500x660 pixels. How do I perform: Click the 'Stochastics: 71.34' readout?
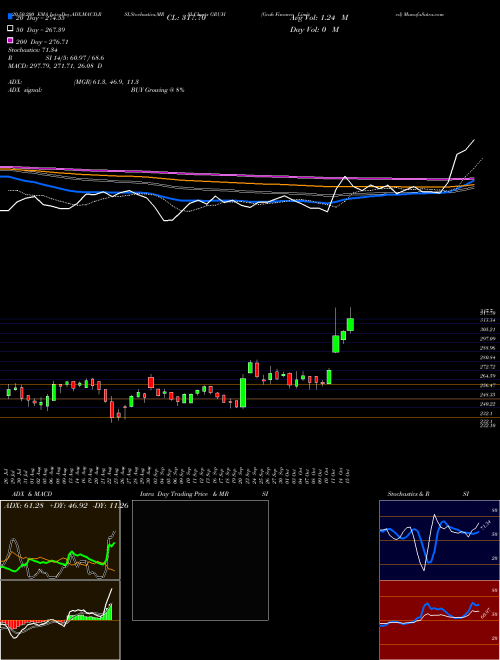35,50
